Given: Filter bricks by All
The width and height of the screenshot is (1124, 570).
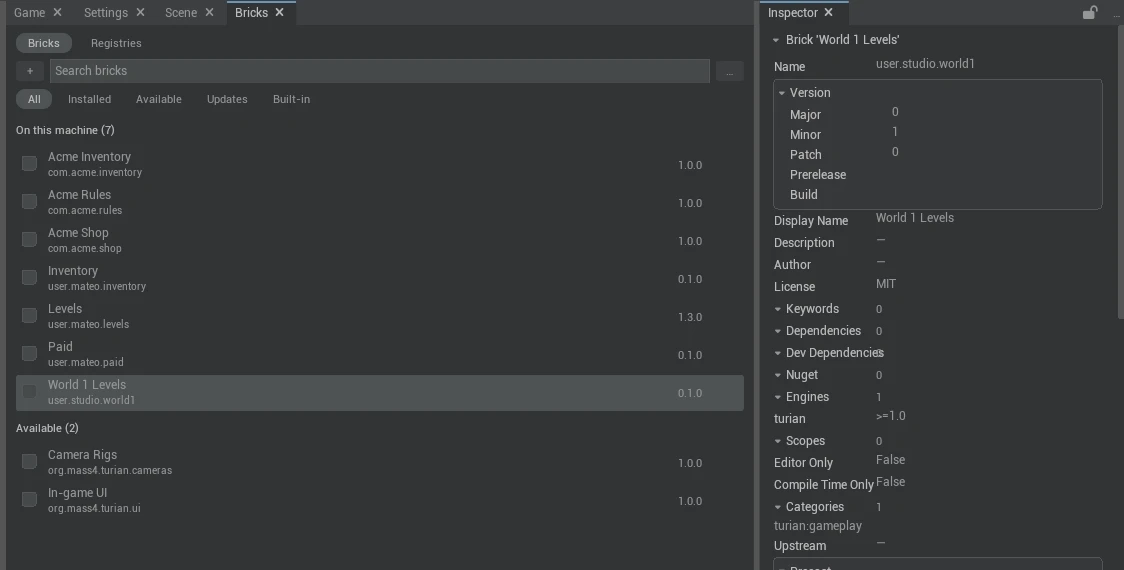Looking at the screenshot, I should [34, 99].
